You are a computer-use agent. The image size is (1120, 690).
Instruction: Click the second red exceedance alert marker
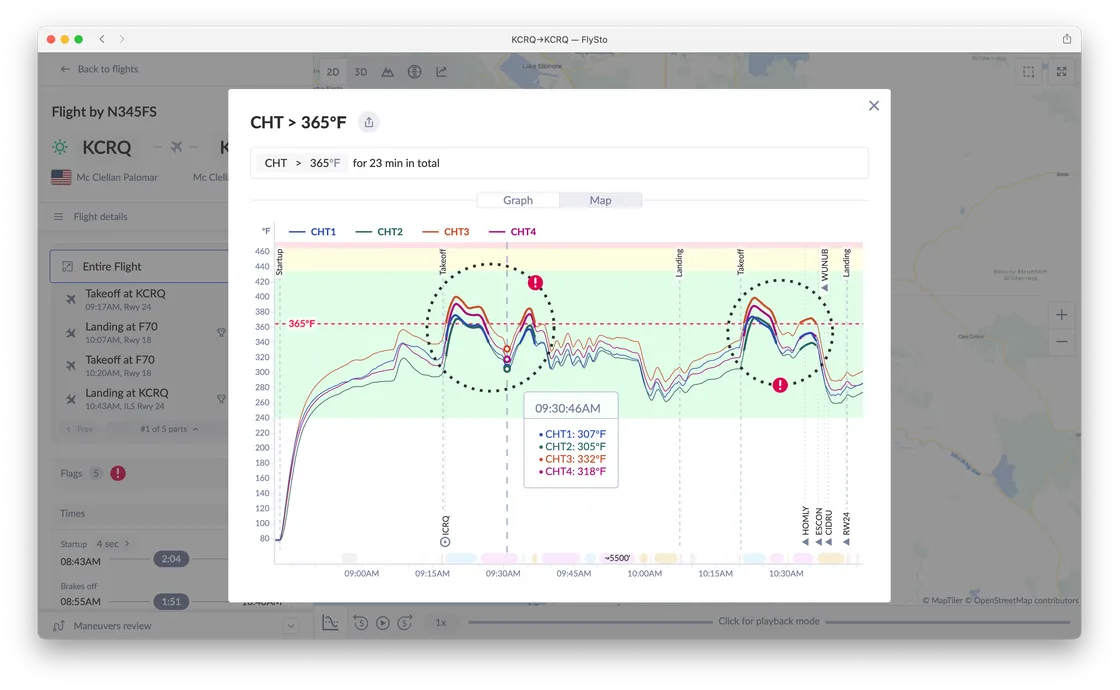[780, 385]
